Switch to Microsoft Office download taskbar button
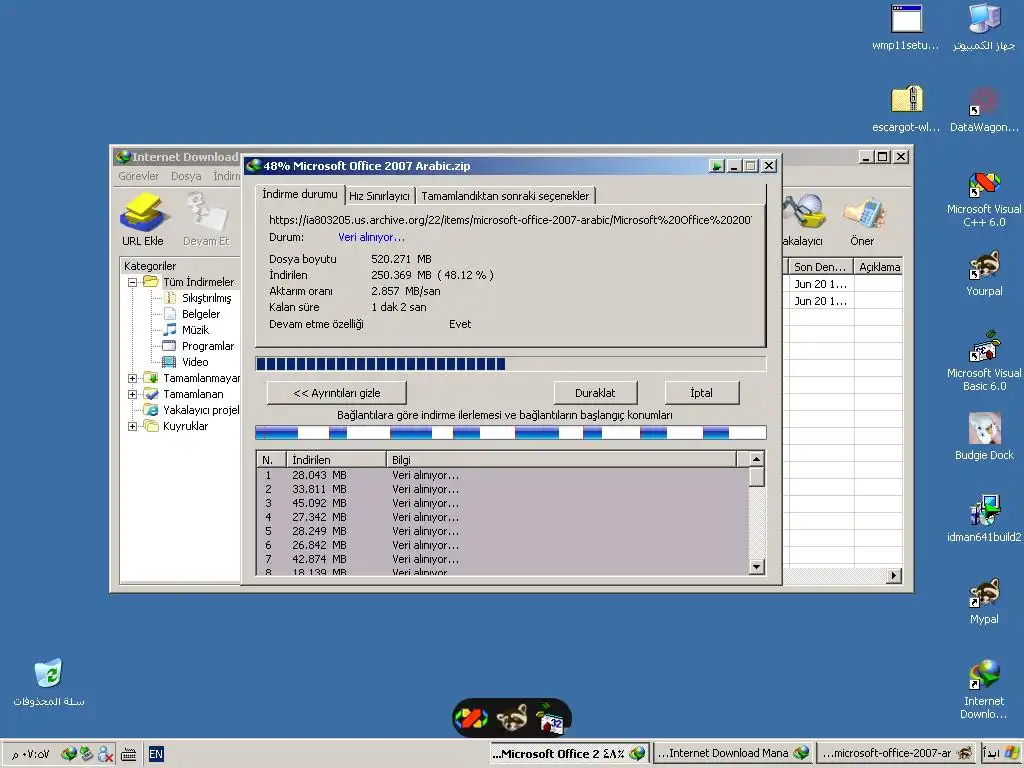The width and height of the screenshot is (1024, 768). [x=569, y=754]
